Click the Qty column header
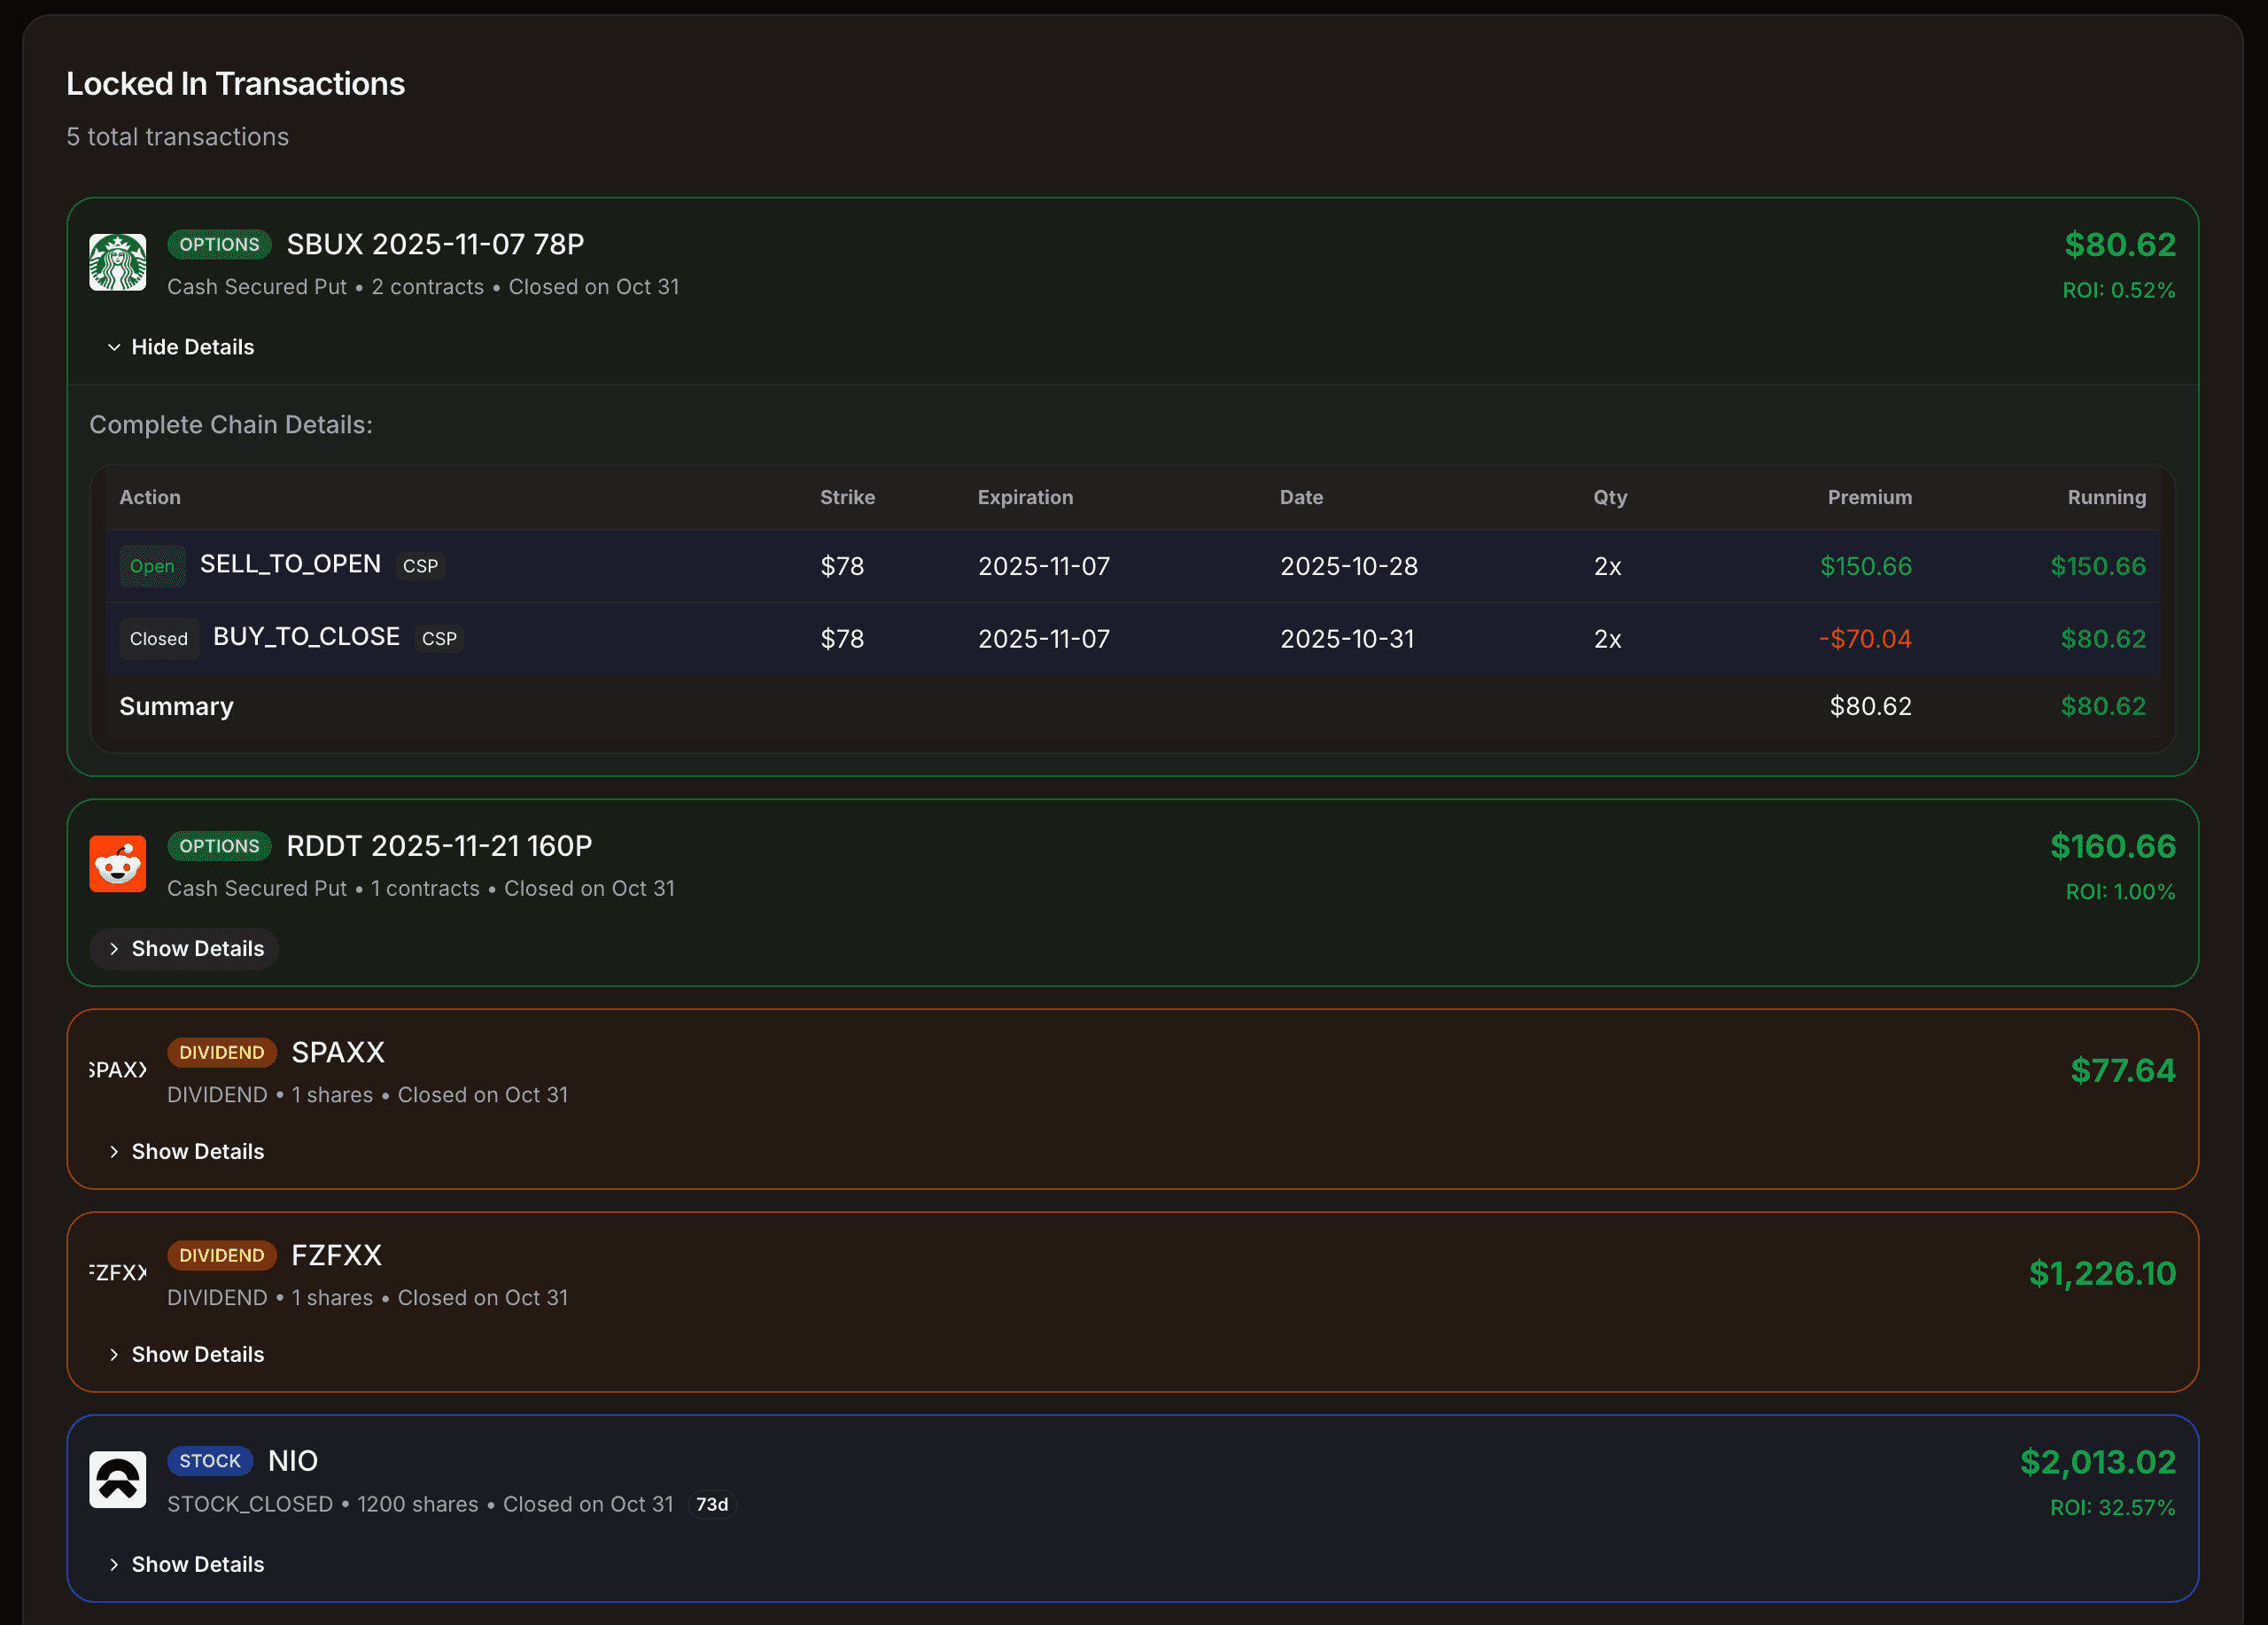This screenshot has height=1625, width=2268. point(1611,497)
